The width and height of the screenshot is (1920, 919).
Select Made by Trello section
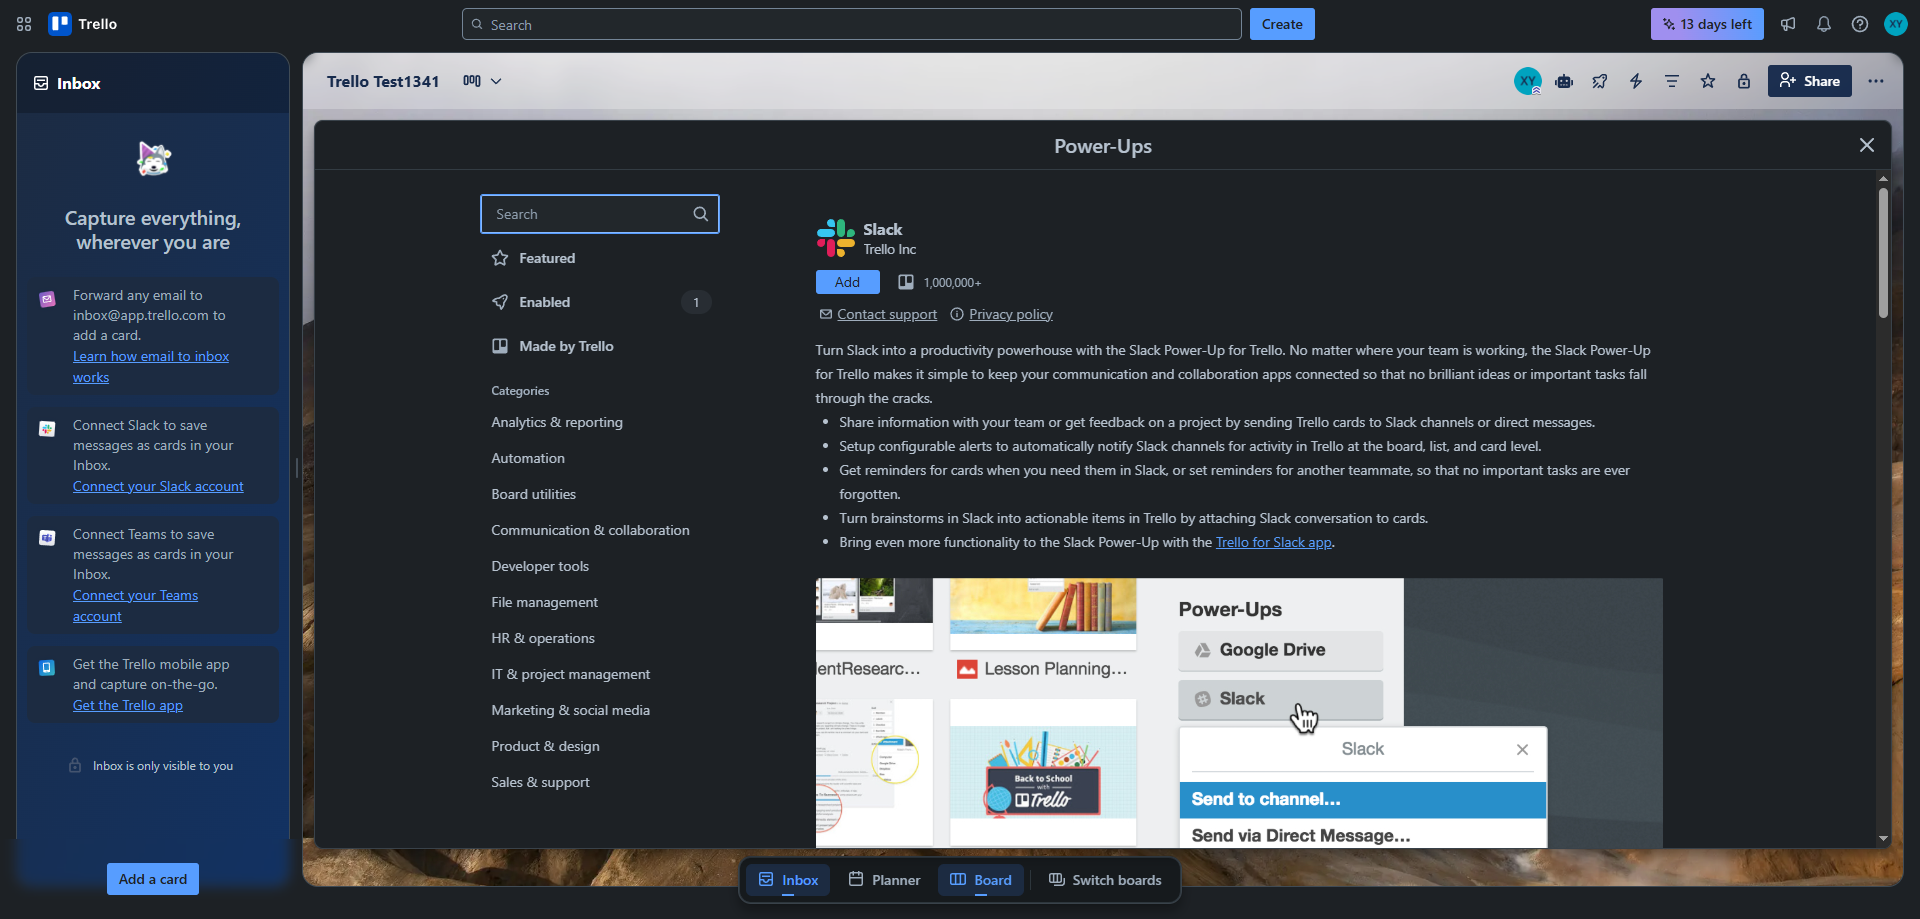tap(600, 346)
